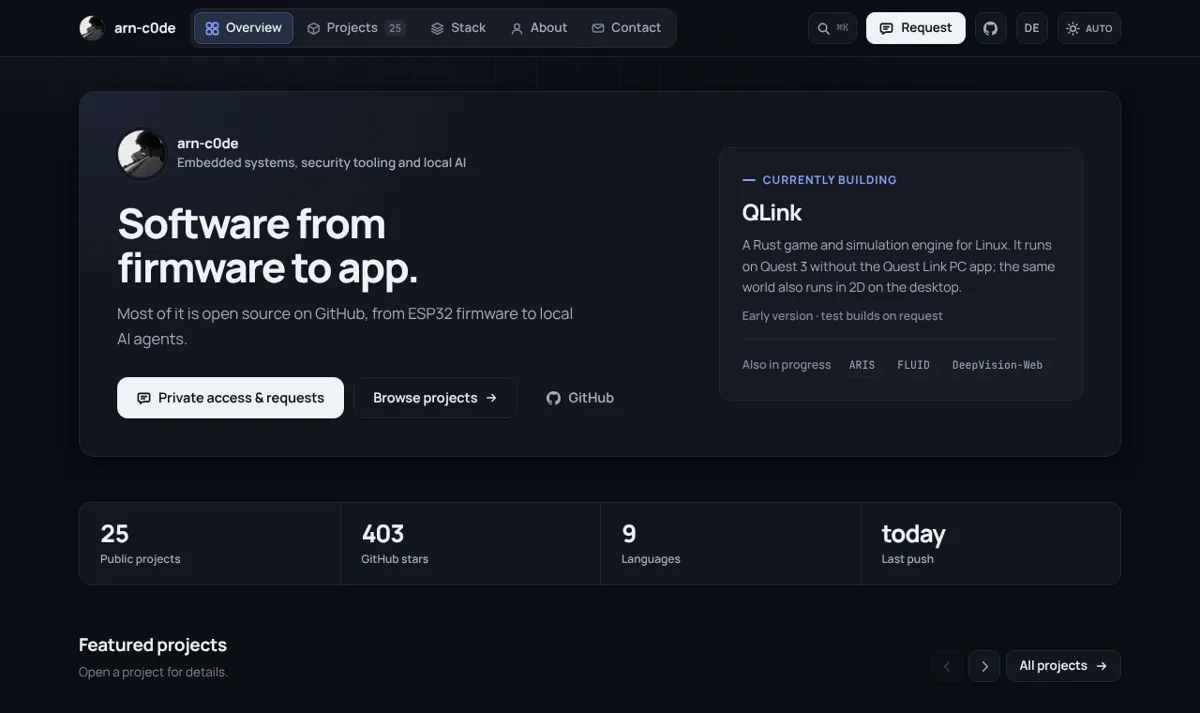Click the 25 Public projects stat
1200x713 pixels.
click(x=210, y=543)
